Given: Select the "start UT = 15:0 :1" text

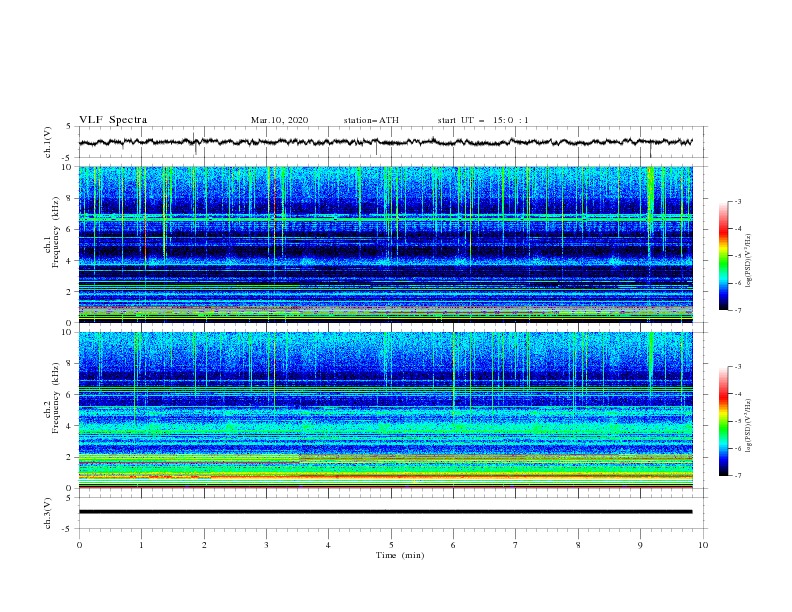Looking at the screenshot, I should tap(483, 120).
